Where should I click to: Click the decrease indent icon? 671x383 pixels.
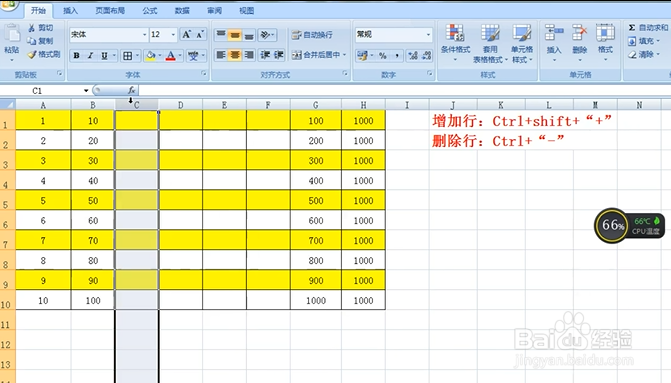point(265,55)
